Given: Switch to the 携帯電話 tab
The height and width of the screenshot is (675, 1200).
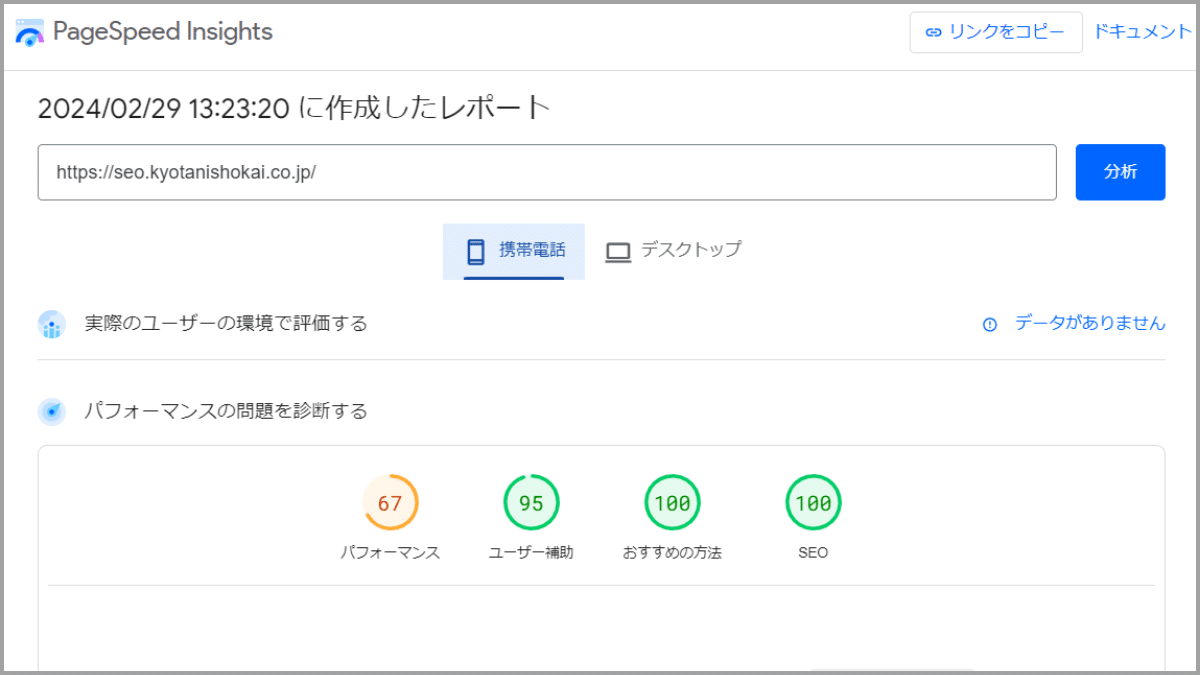Looking at the screenshot, I should click(514, 250).
